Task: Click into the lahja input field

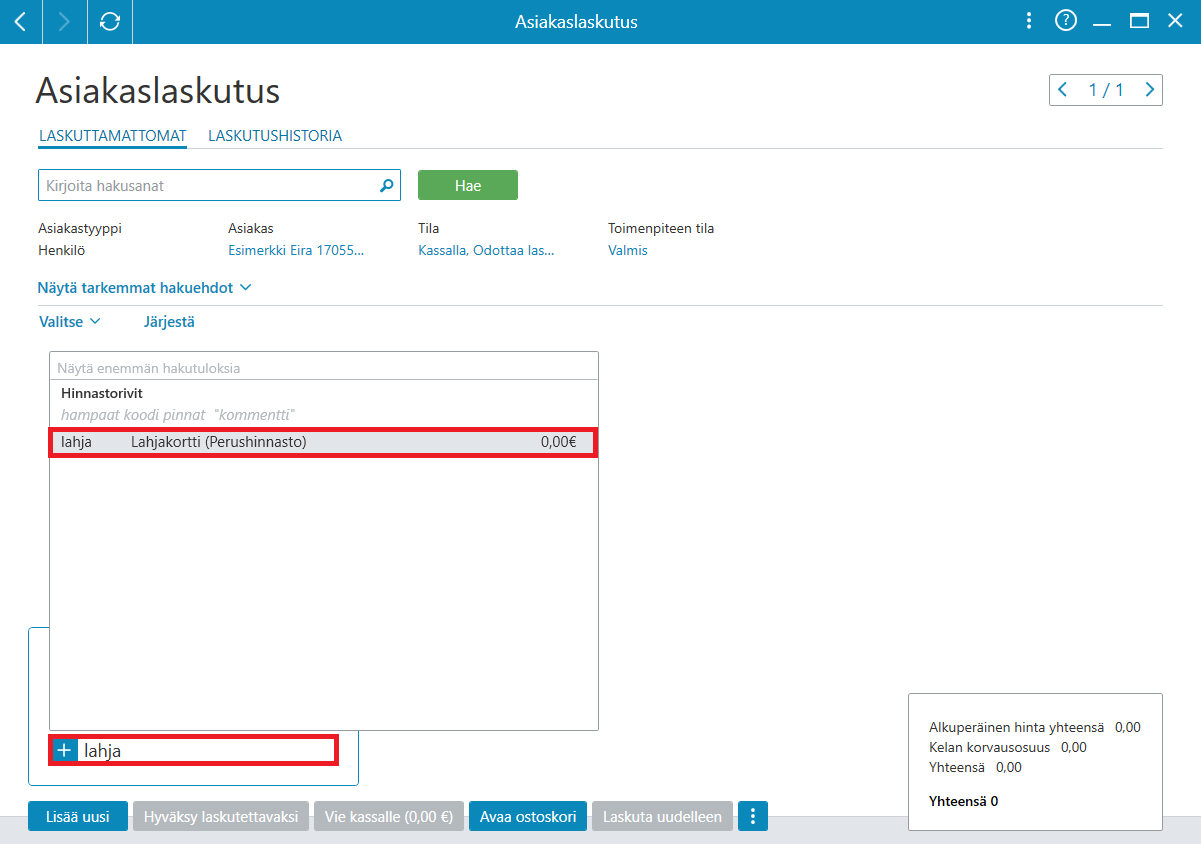Action: [x=208, y=750]
